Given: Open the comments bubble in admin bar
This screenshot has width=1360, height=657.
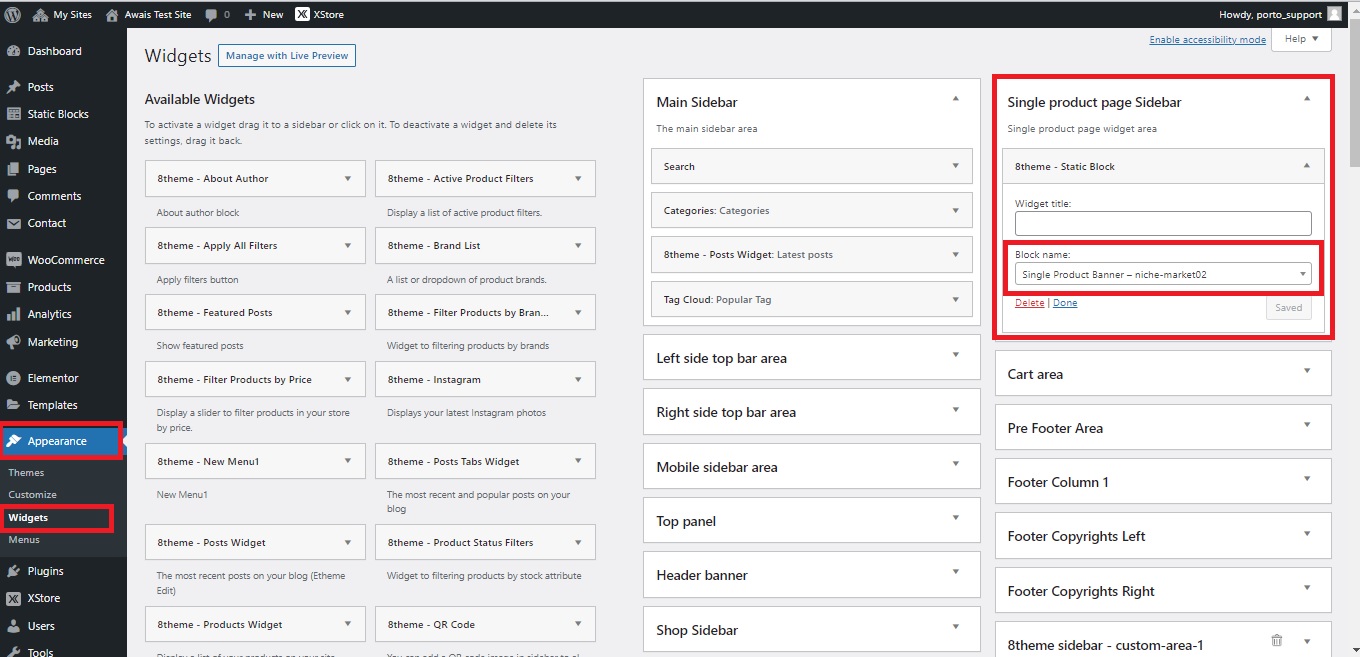Looking at the screenshot, I should click(x=217, y=14).
